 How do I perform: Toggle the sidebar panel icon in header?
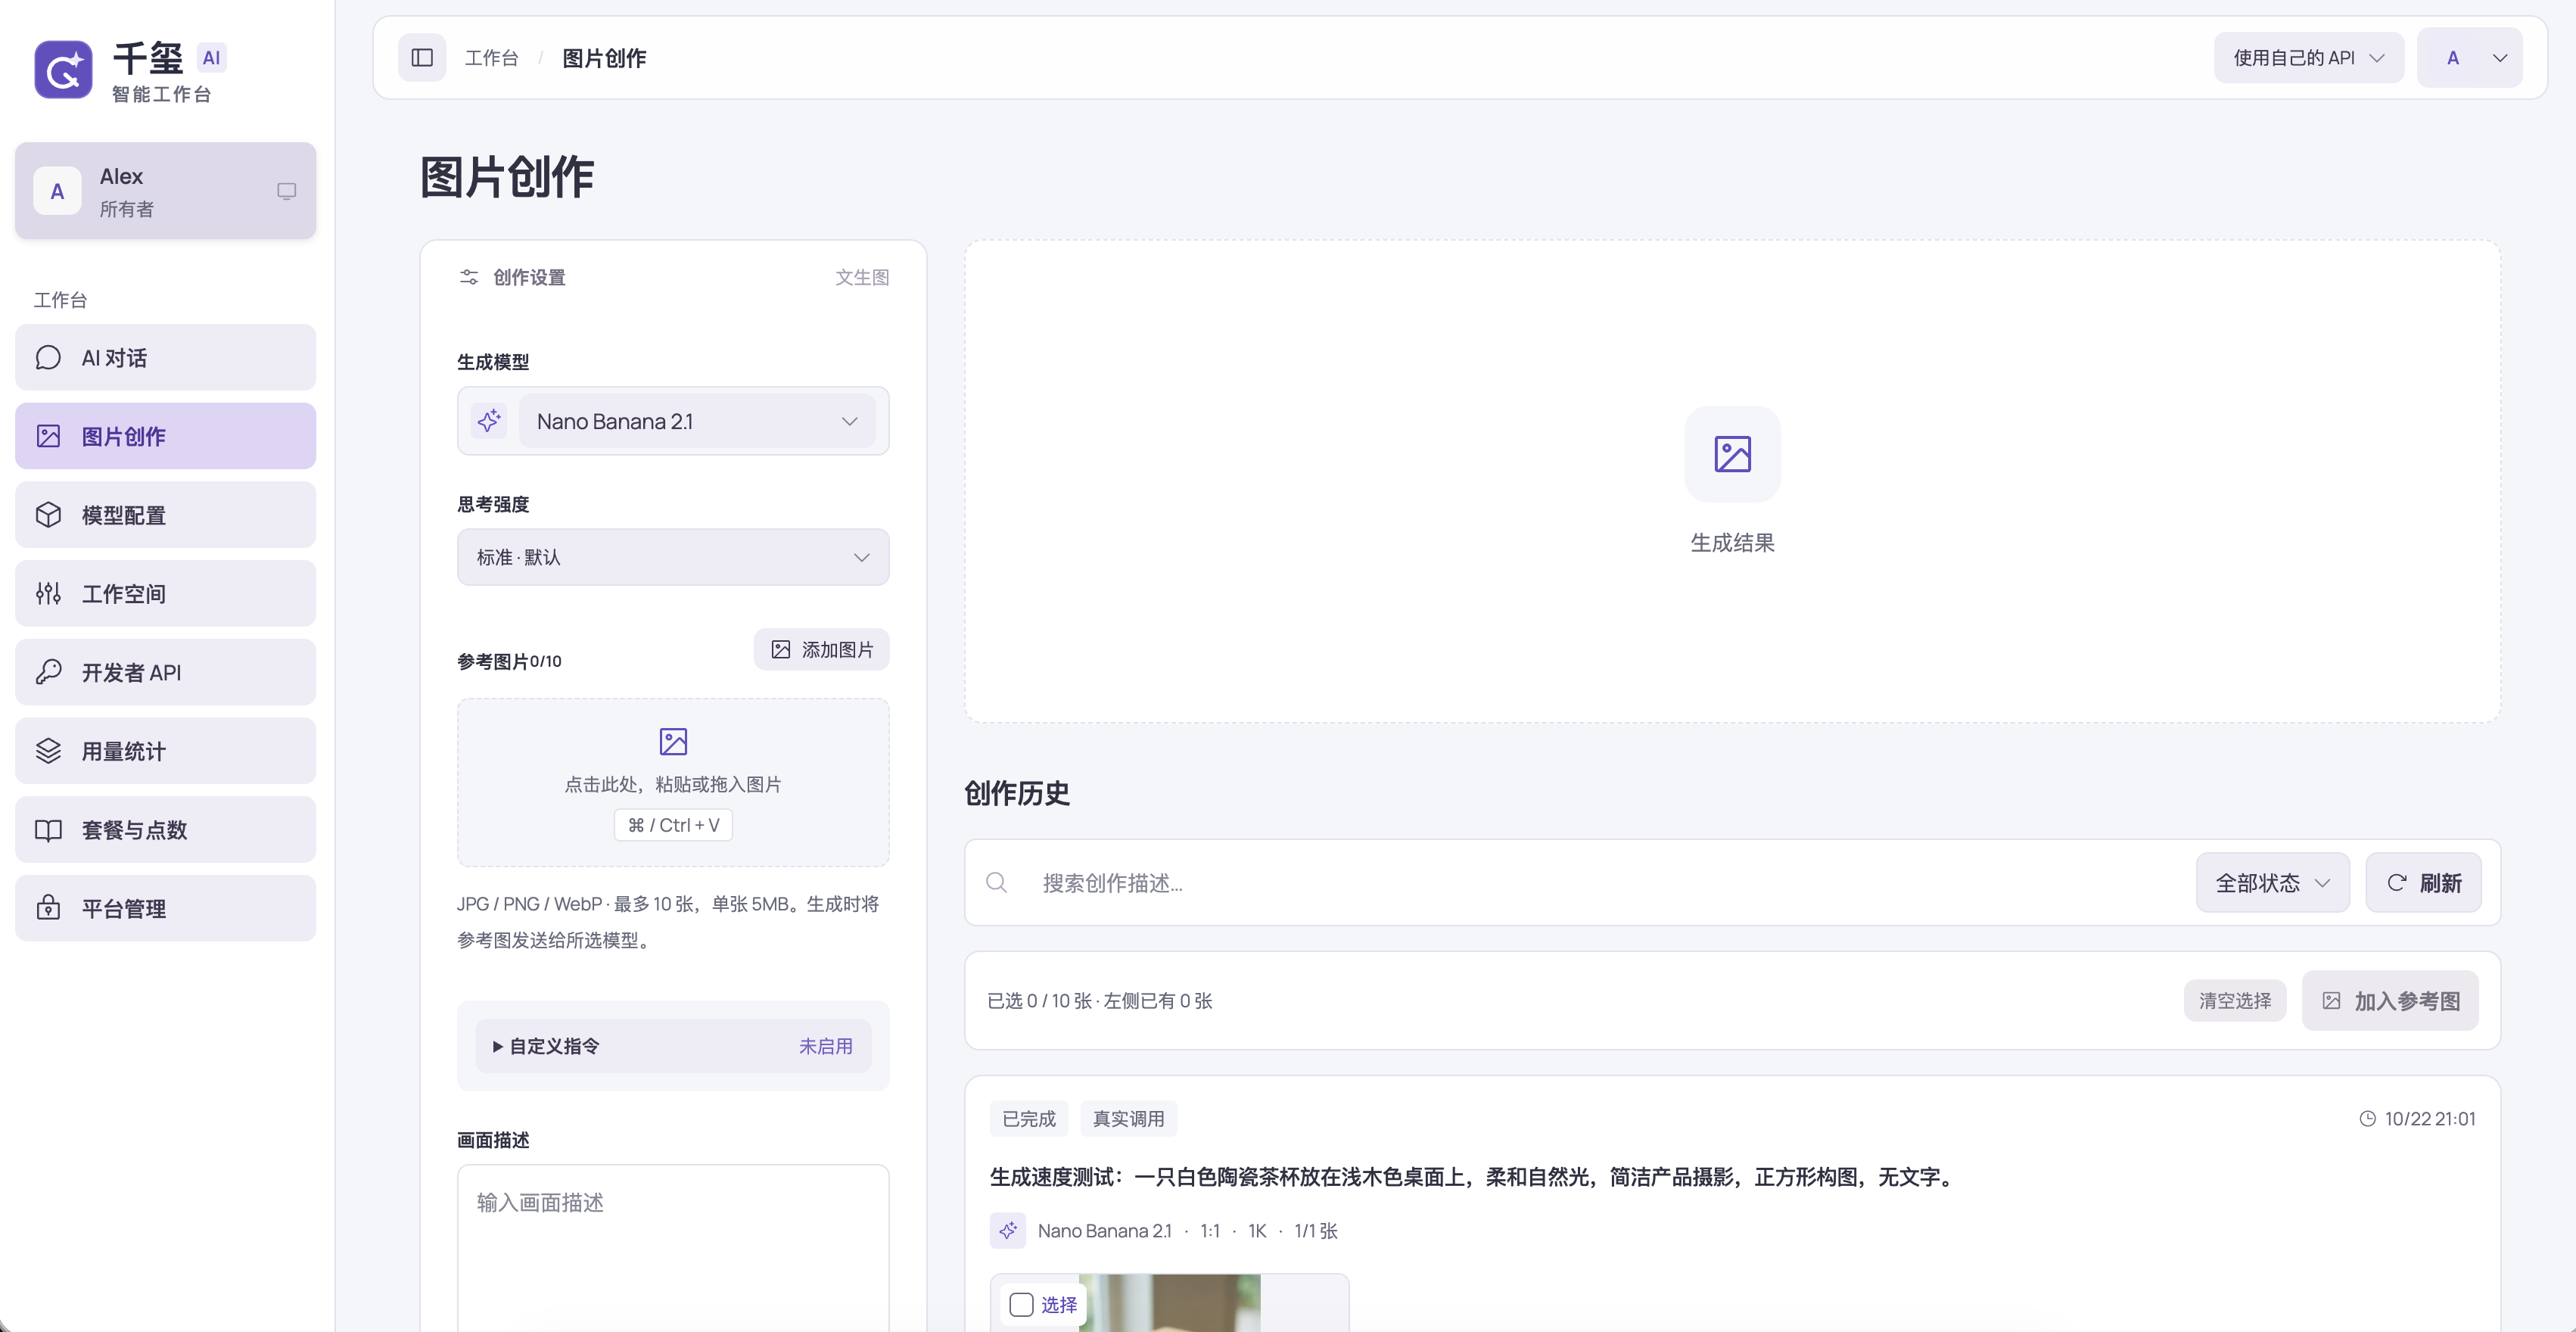coord(422,58)
